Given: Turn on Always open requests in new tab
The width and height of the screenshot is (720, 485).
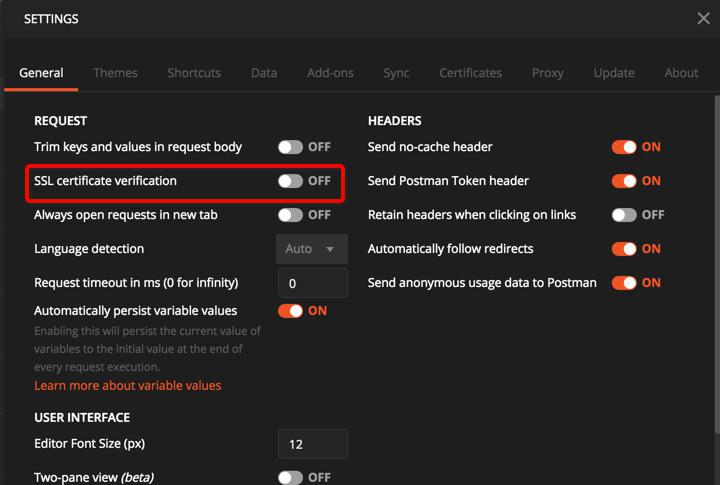Looking at the screenshot, I should click(291, 215).
